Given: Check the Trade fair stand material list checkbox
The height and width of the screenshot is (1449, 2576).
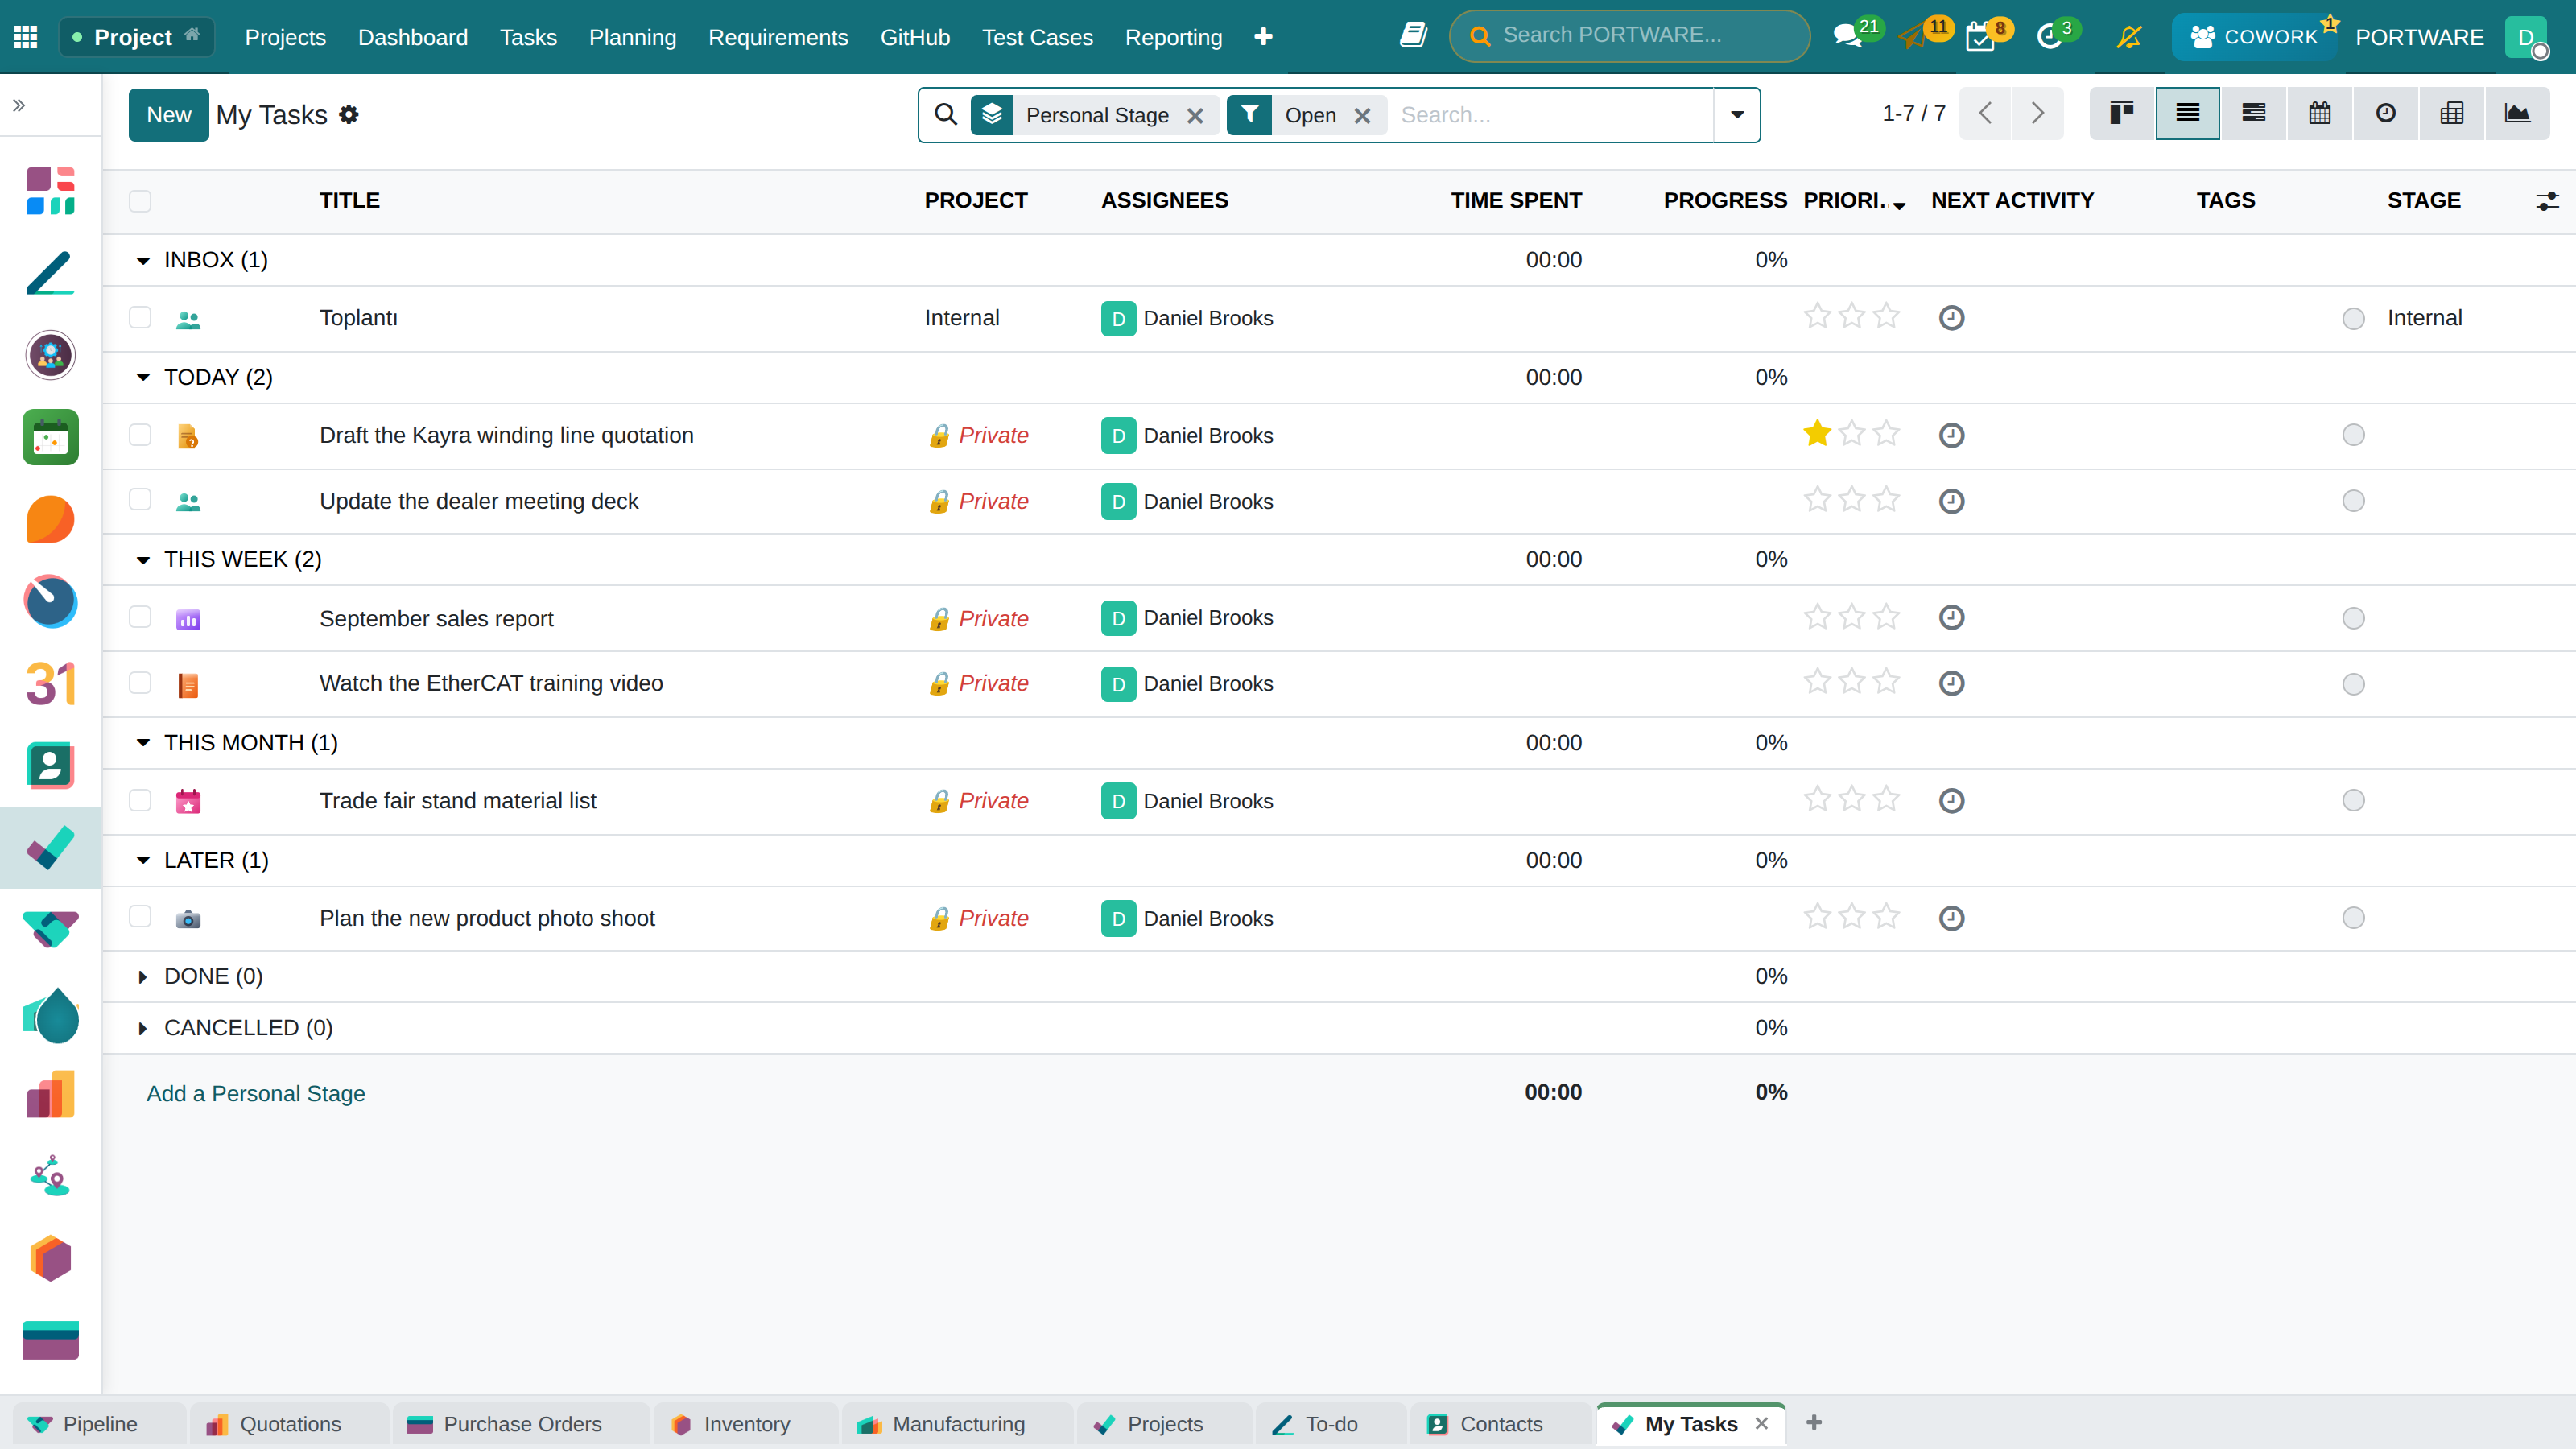Looking at the screenshot, I should tap(140, 800).
